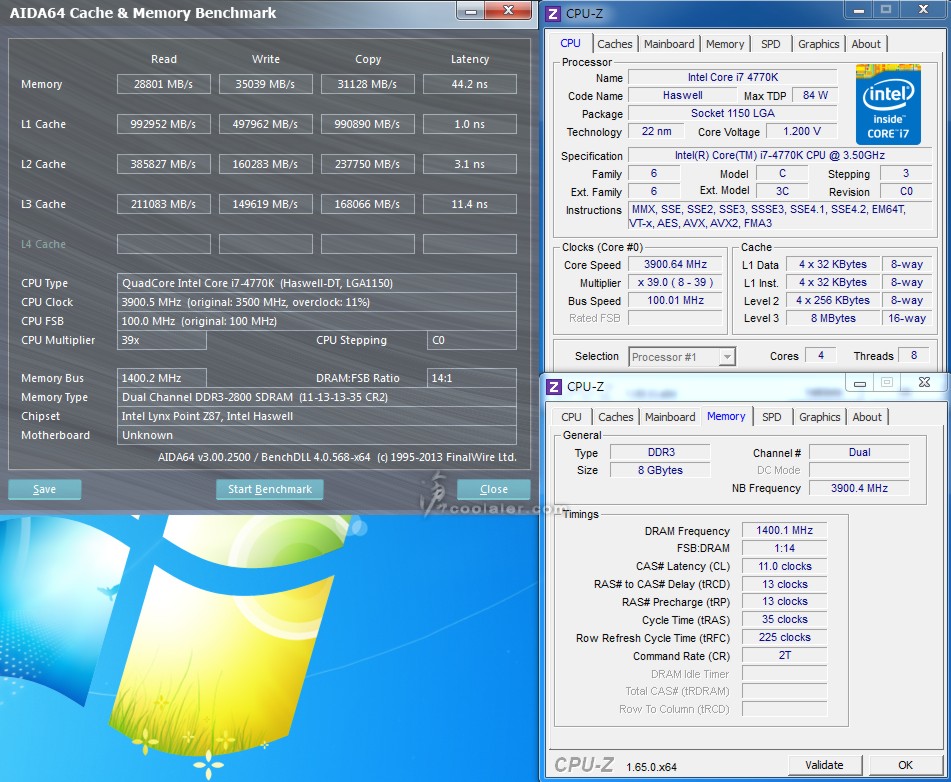
Task: Minimize the top CPU-Z window
Action: click(859, 10)
